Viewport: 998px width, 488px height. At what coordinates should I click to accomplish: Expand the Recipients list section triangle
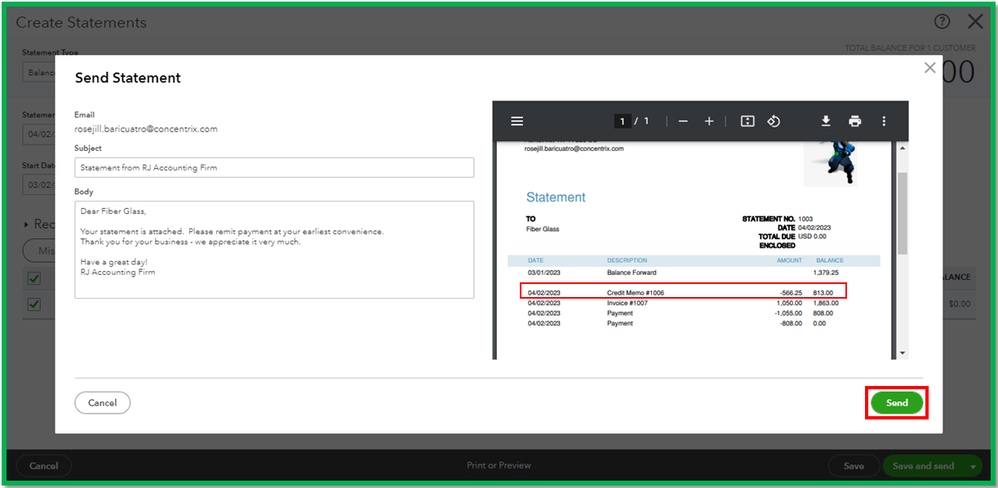click(x=27, y=225)
